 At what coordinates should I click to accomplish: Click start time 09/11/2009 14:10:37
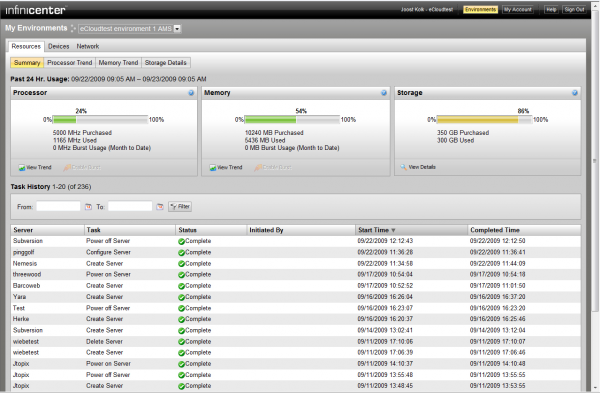coord(385,364)
